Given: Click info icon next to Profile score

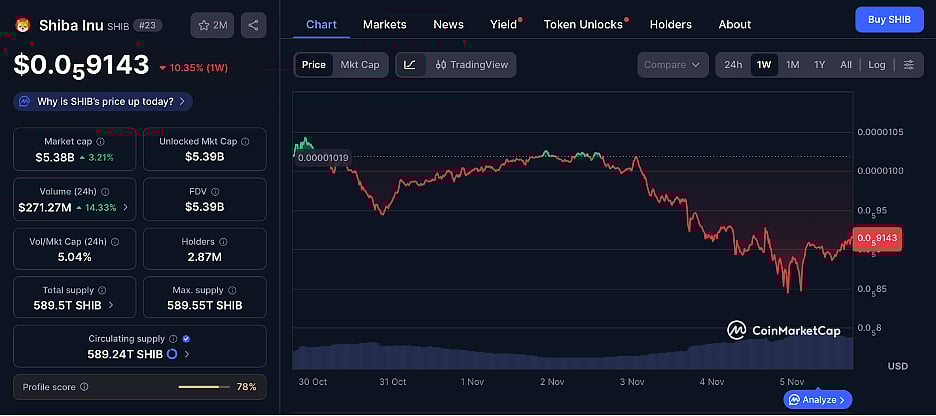Looking at the screenshot, I should coord(84,387).
